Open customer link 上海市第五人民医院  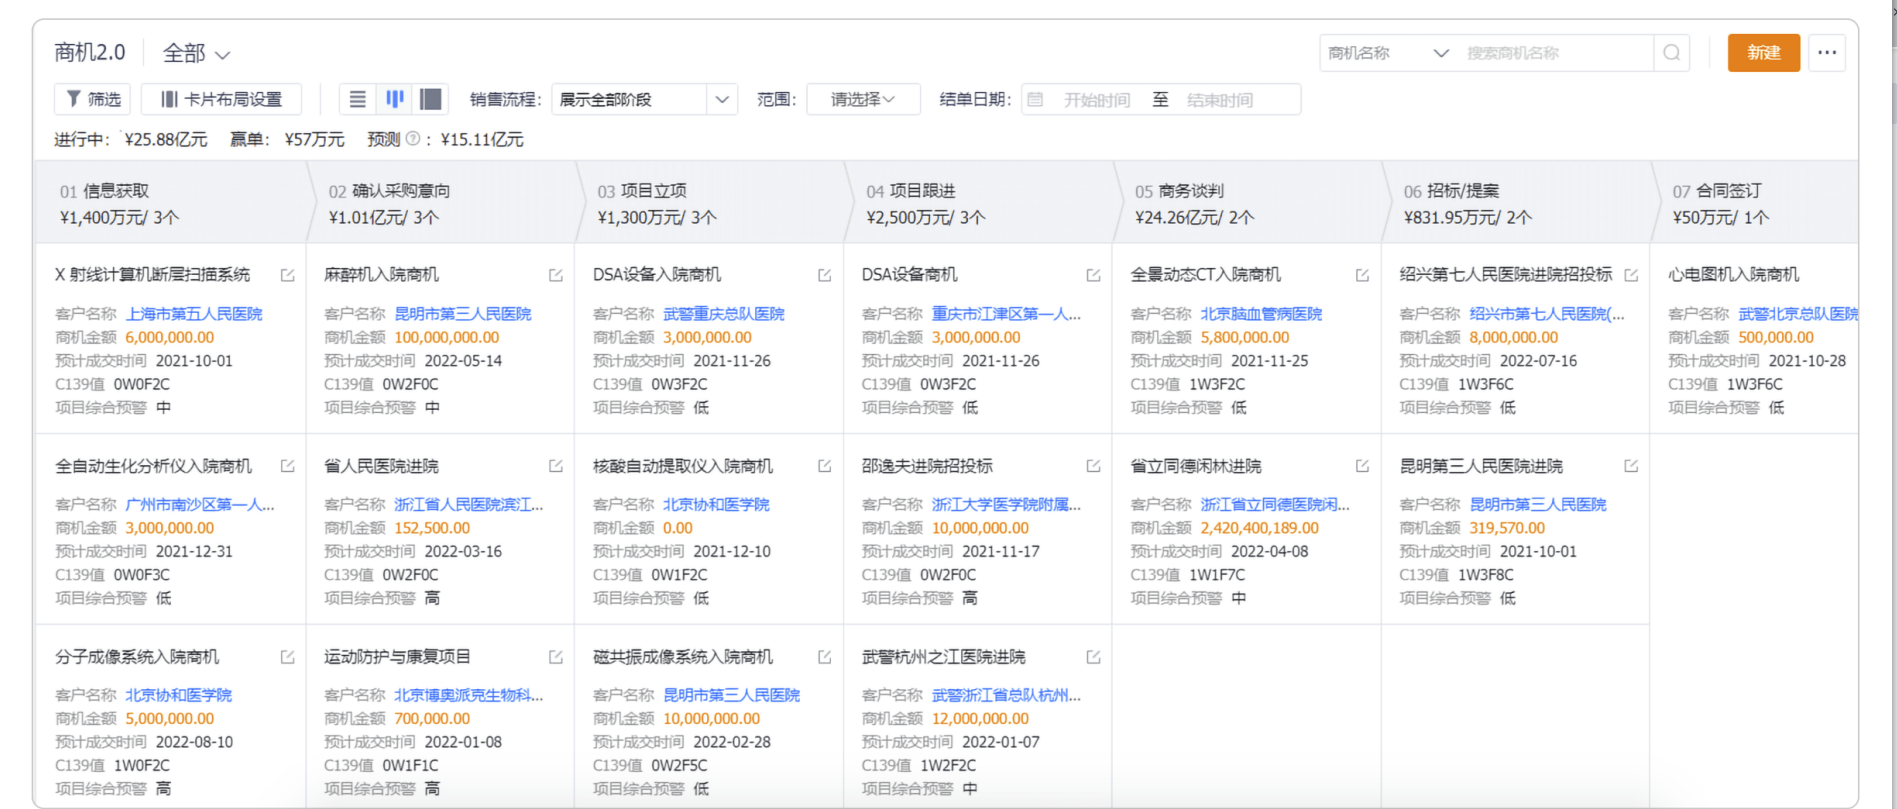(x=194, y=314)
